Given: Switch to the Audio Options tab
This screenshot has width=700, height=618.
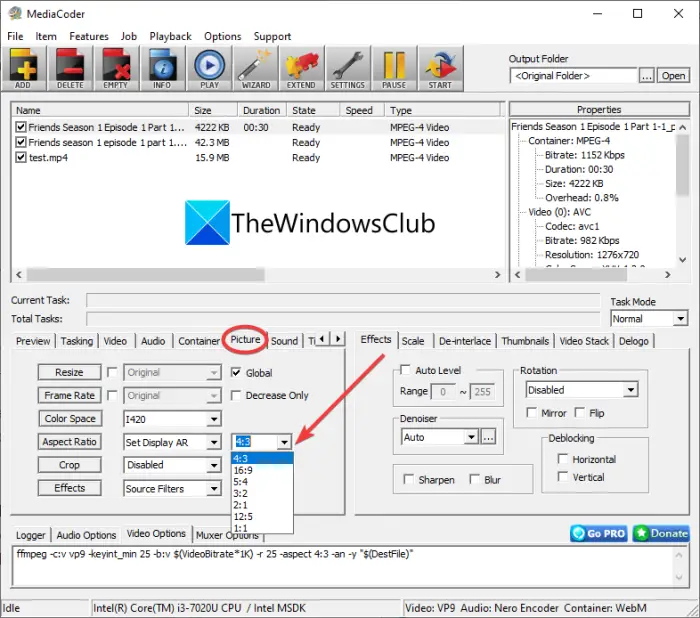Looking at the screenshot, I should tap(86, 535).
